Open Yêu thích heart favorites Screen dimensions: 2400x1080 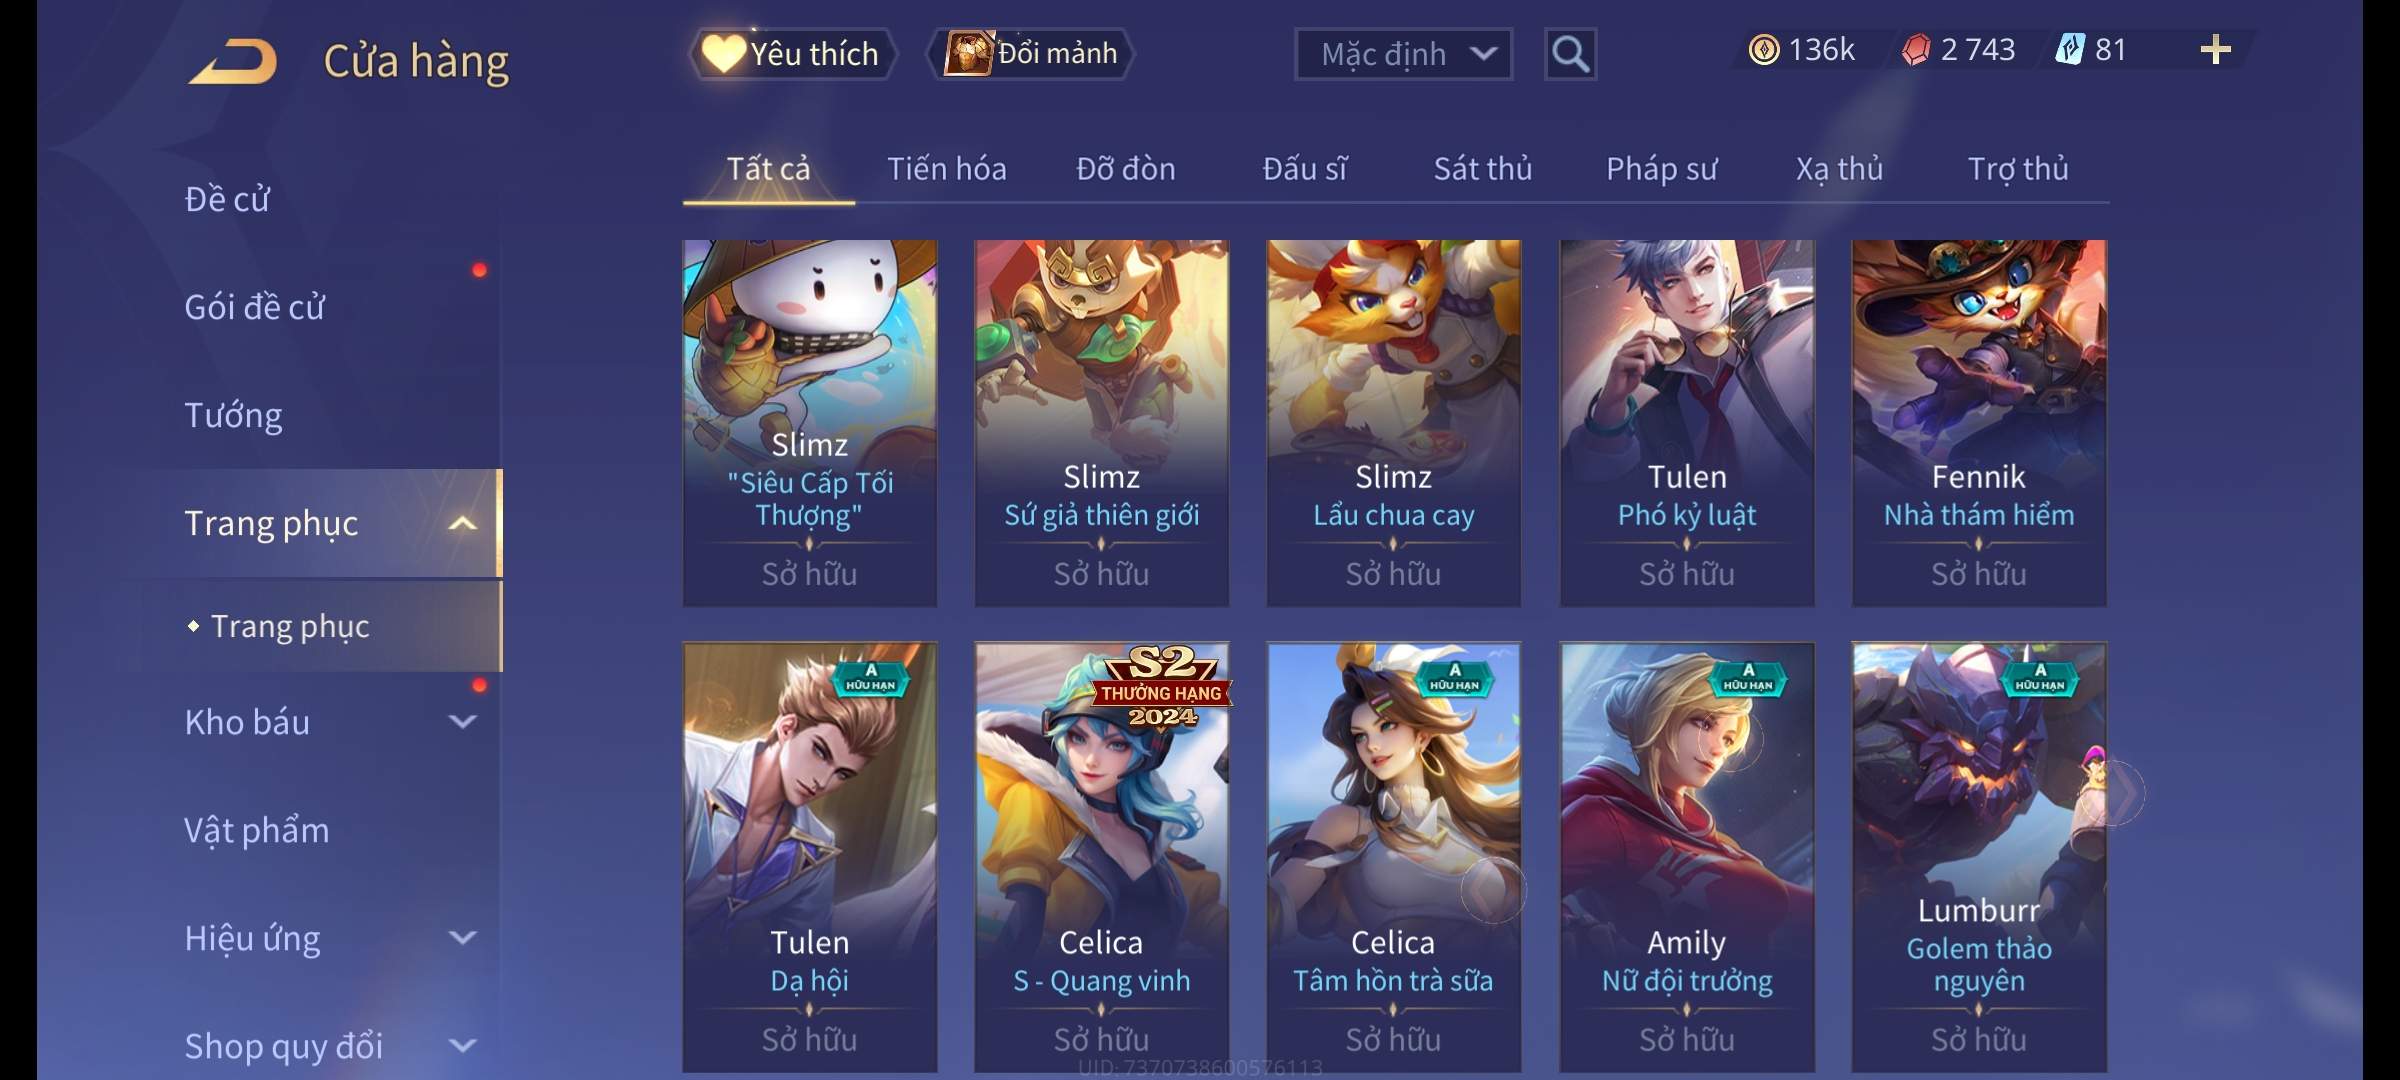(792, 54)
